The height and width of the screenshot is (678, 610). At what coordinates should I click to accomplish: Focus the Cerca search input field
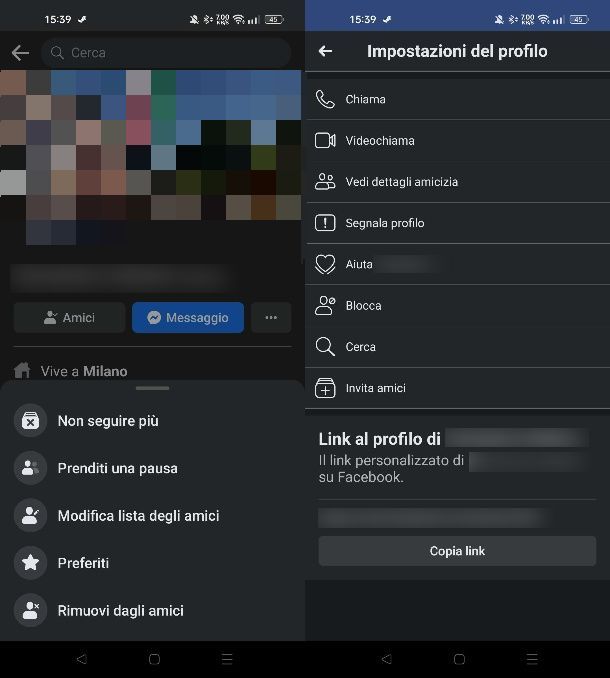pos(166,53)
